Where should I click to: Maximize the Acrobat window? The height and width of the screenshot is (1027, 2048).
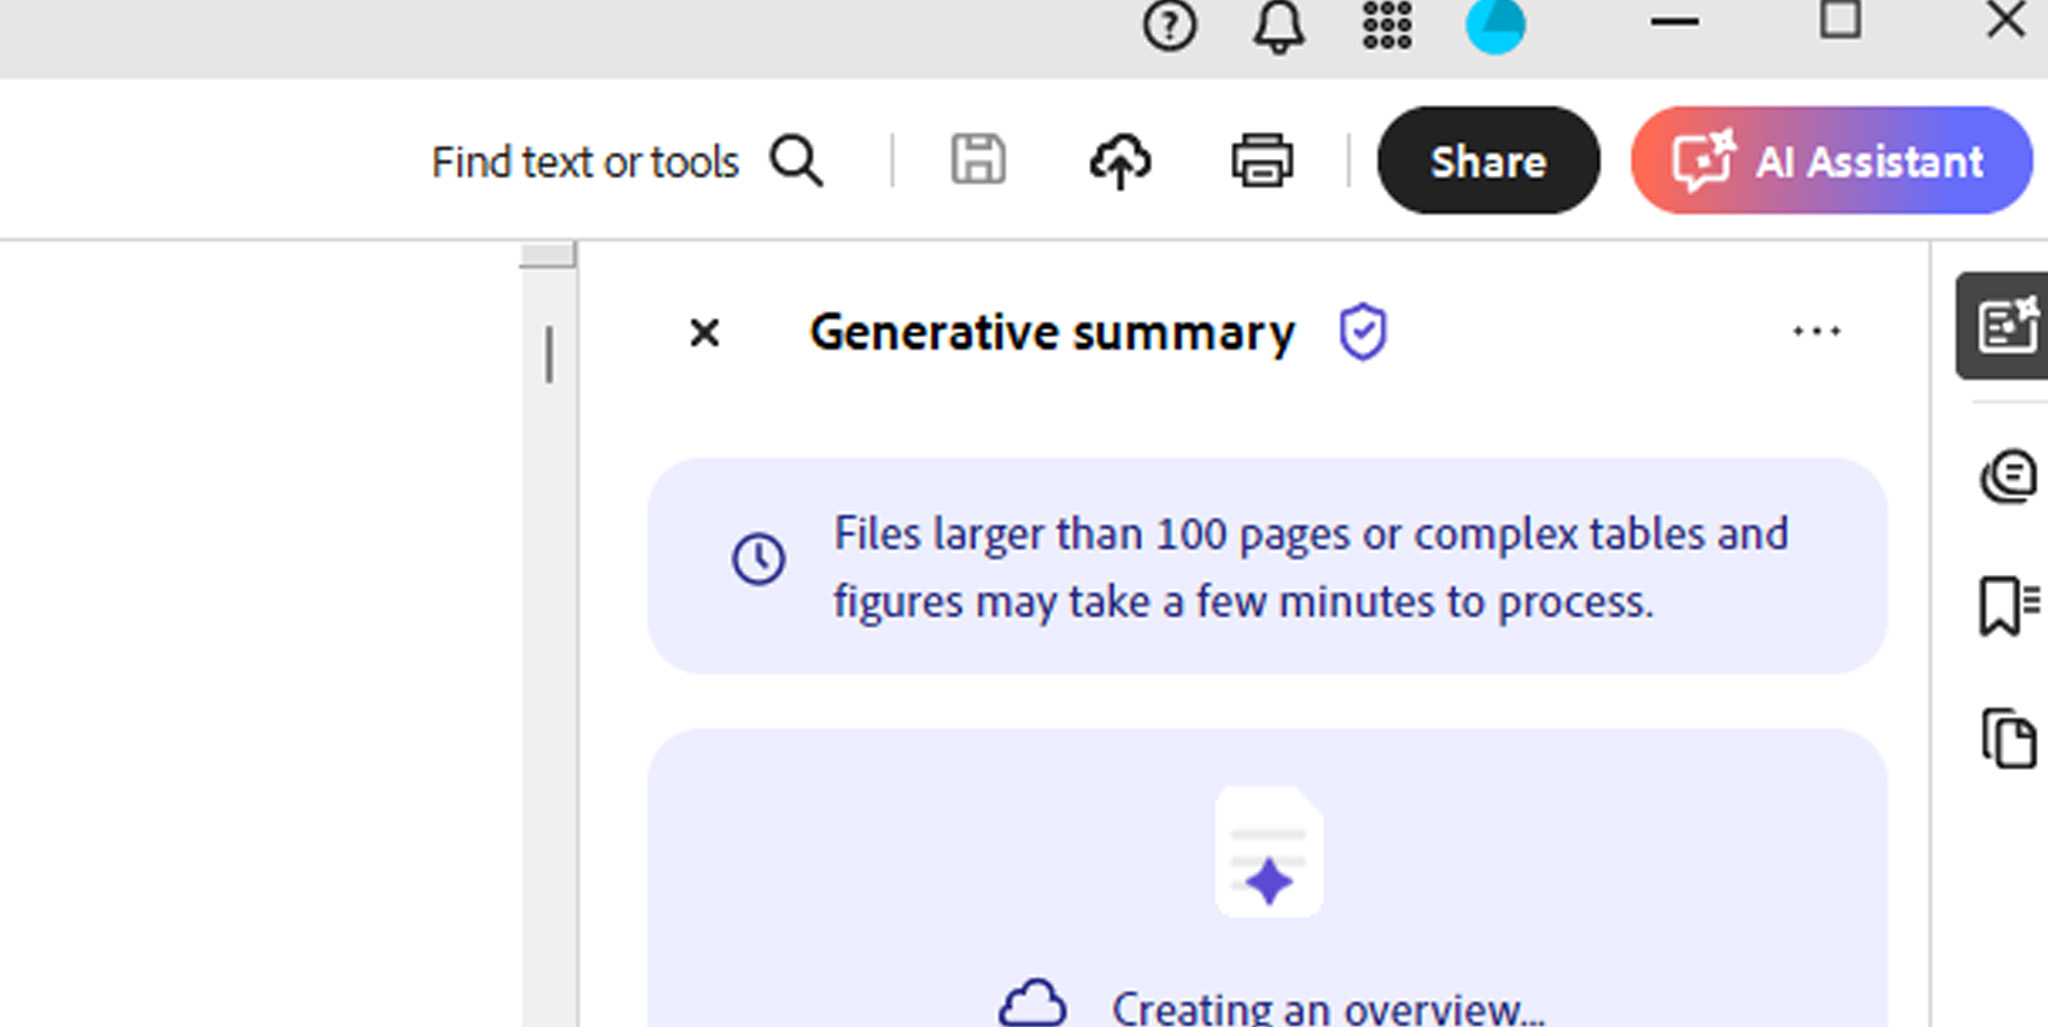[x=1840, y=20]
